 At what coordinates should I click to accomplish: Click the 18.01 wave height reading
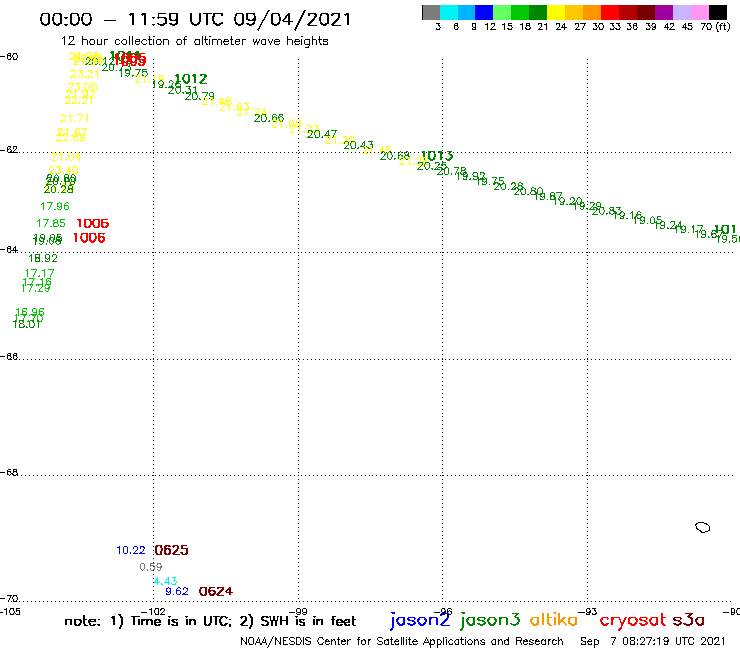[x=27, y=324]
